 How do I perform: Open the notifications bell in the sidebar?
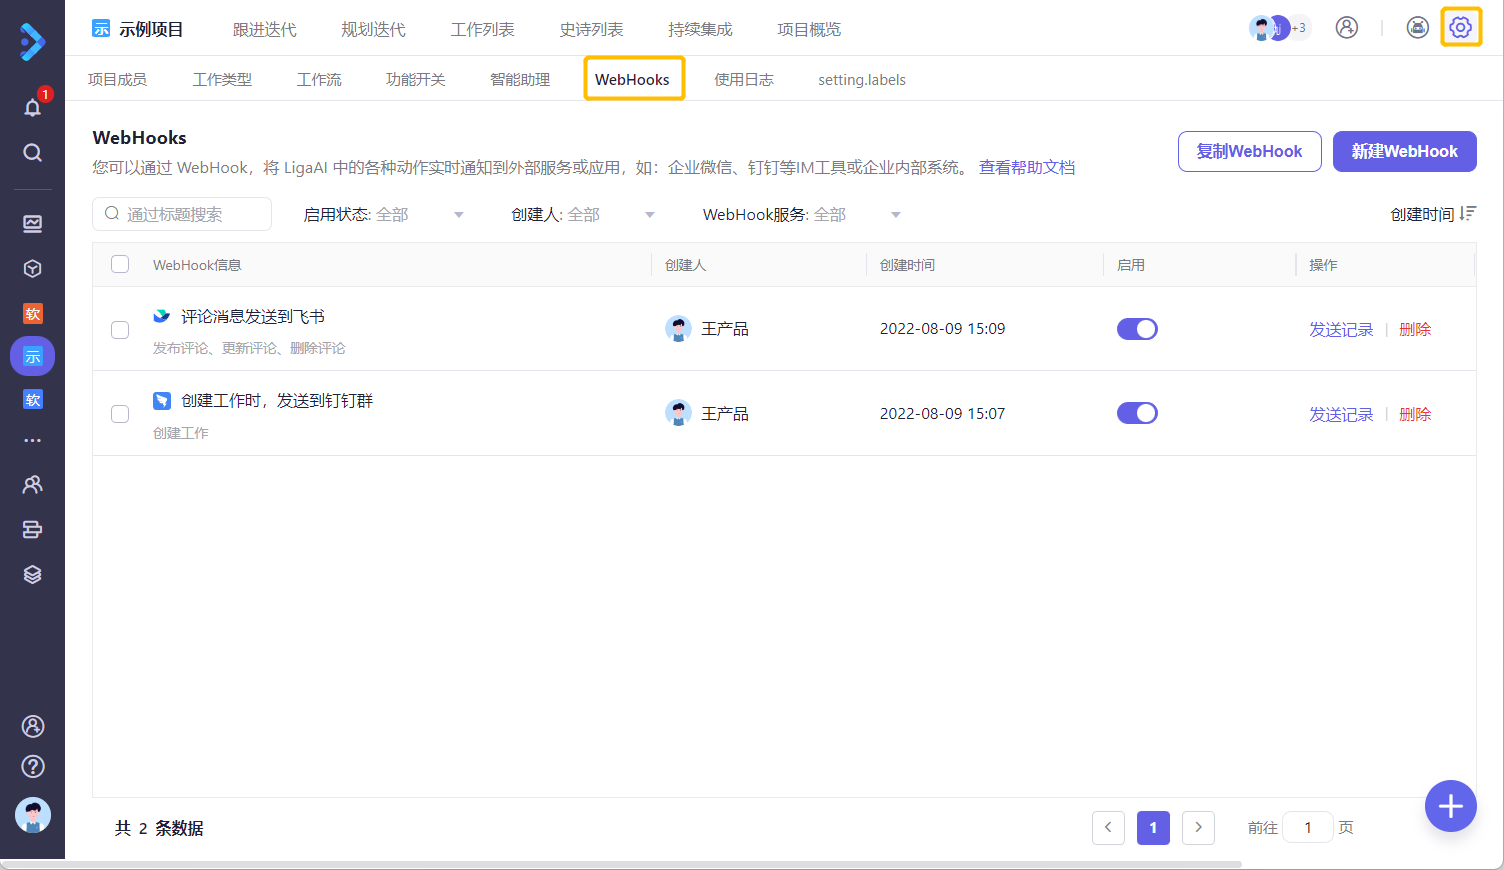click(32, 106)
